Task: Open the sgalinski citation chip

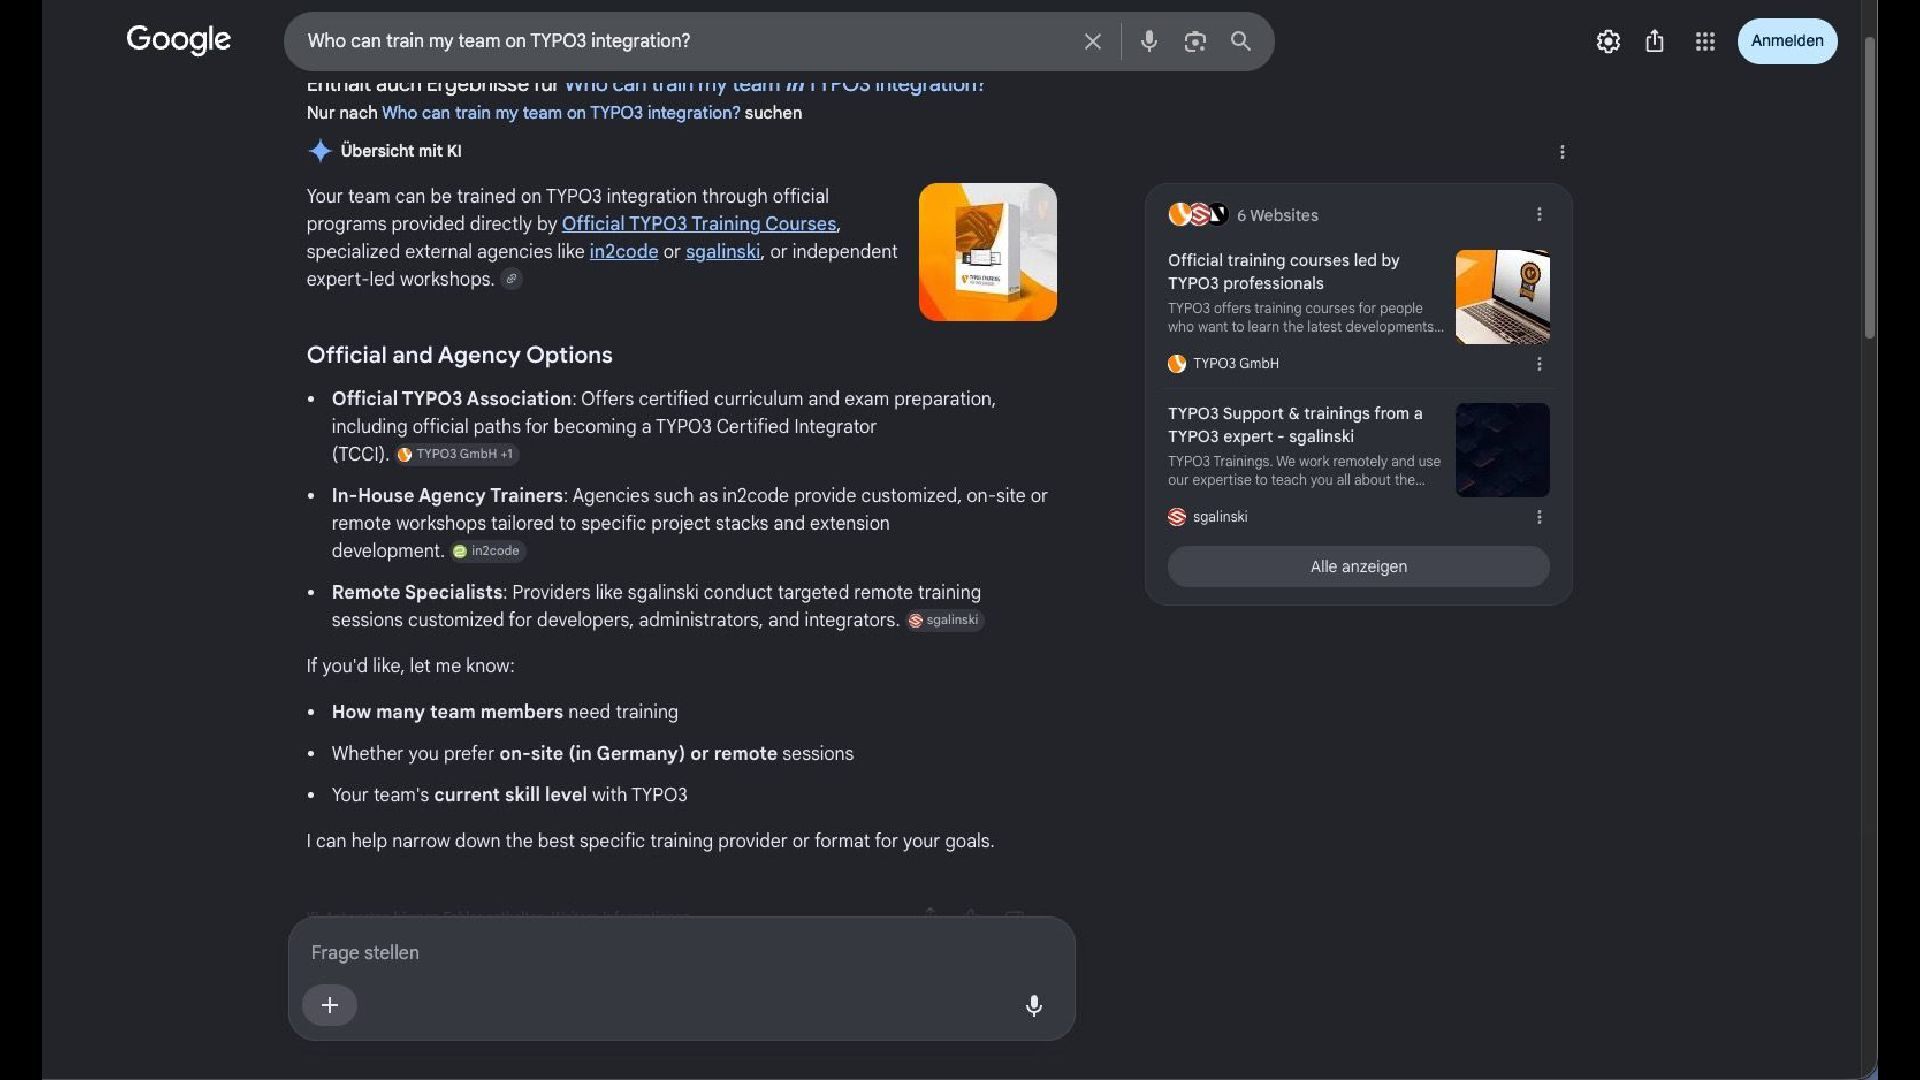Action: [944, 620]
